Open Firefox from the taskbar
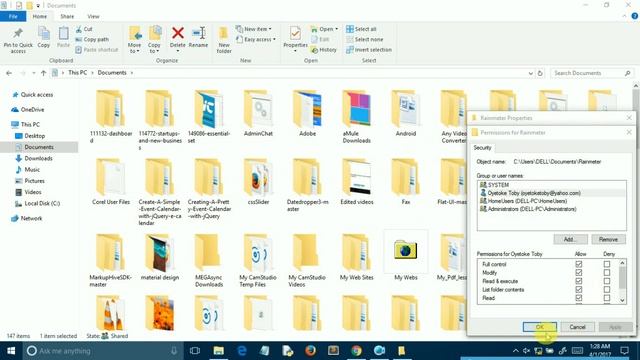The height and width of the screenshot is (360, 640). pos(311,351)
